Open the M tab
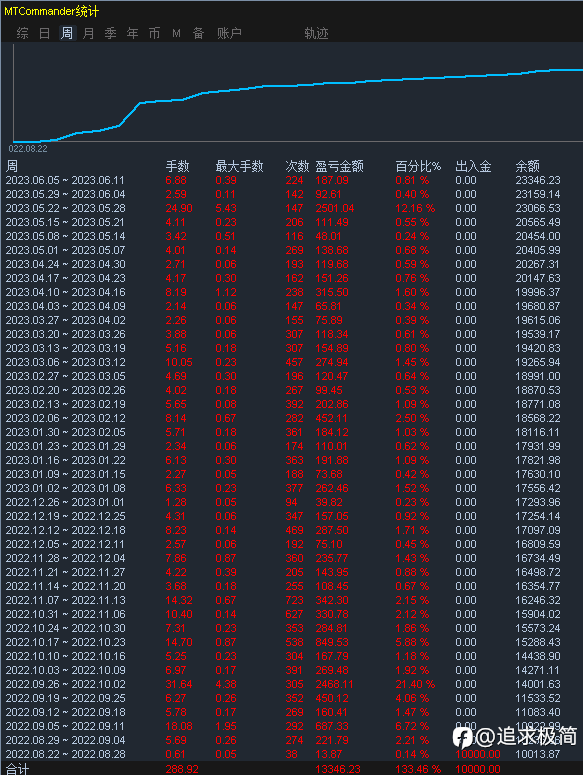 tap(176, 33)
